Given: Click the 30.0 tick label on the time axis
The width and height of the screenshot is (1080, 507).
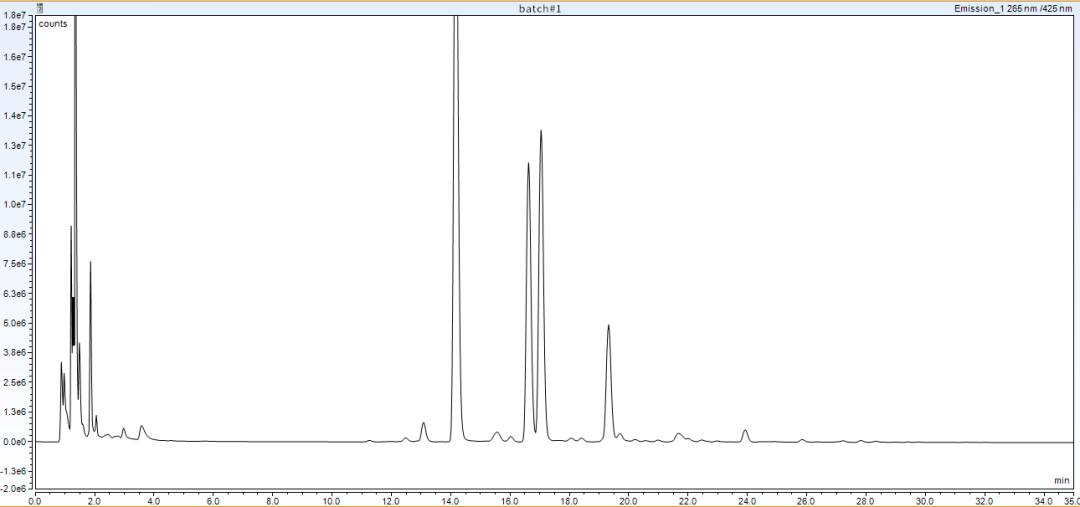Looking at the screenshot, I should 924,501.
